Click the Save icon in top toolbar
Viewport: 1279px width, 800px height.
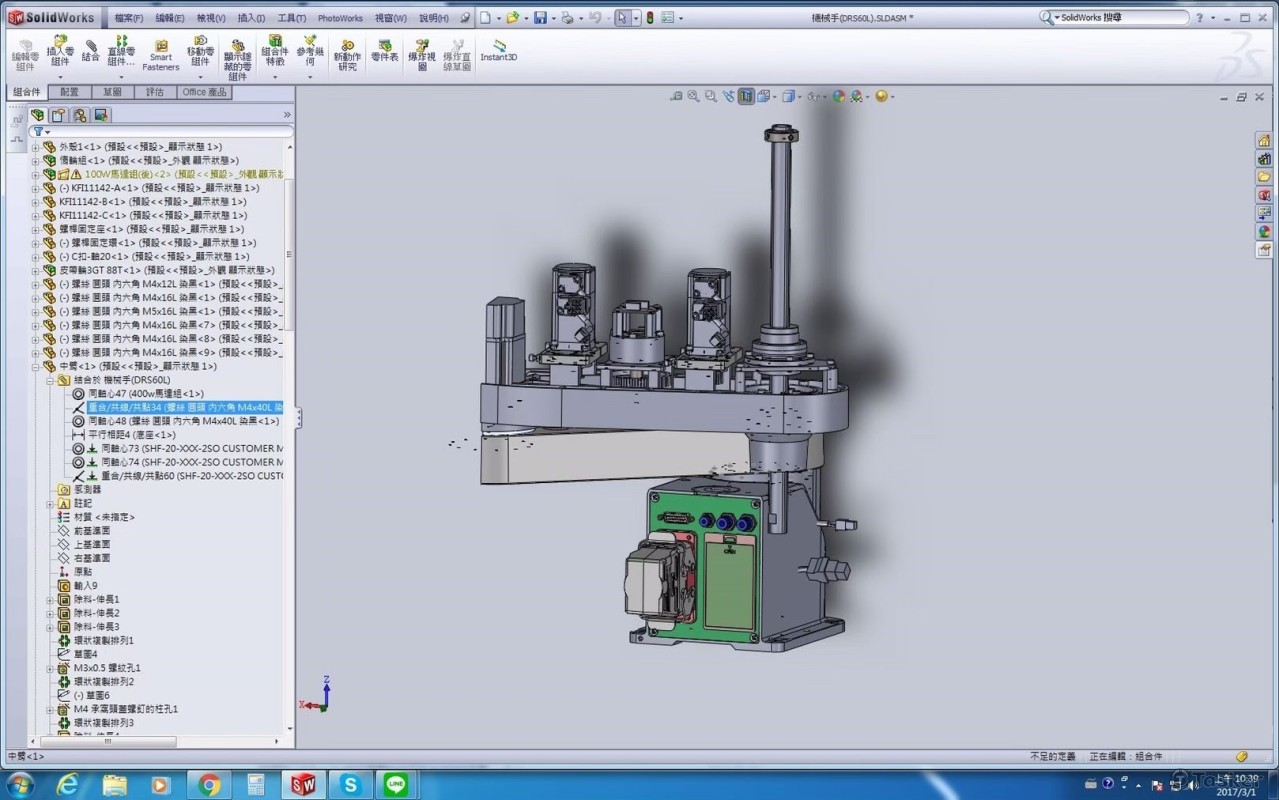[540, 18]
